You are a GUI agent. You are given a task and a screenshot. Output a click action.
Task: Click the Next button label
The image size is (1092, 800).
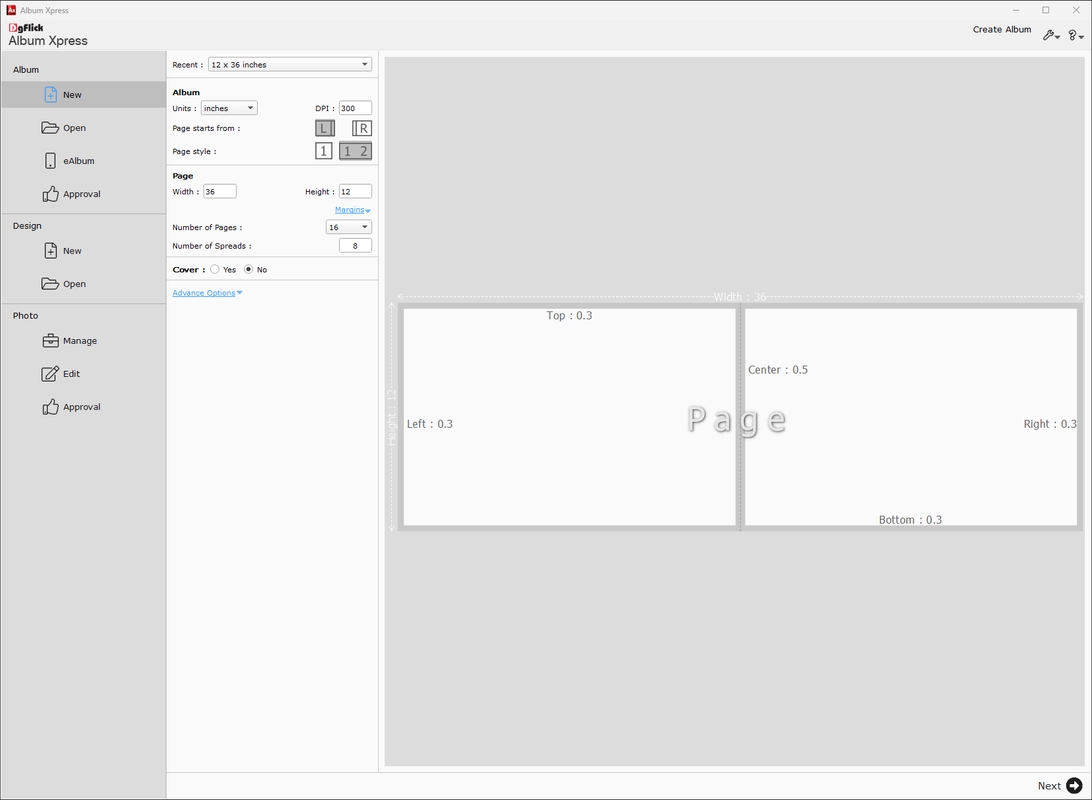pos(1049,786)
